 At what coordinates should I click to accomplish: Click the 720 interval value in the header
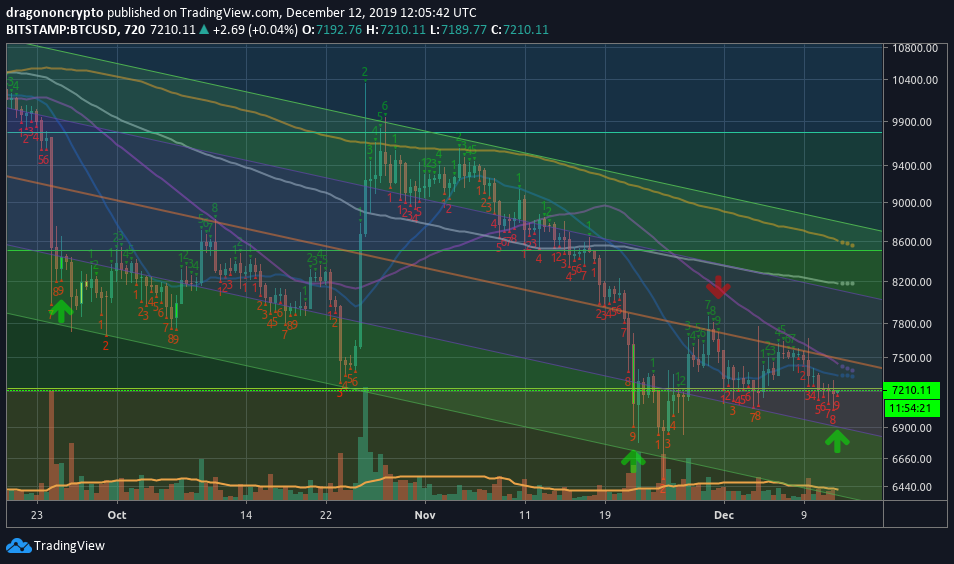coord(134,30)
